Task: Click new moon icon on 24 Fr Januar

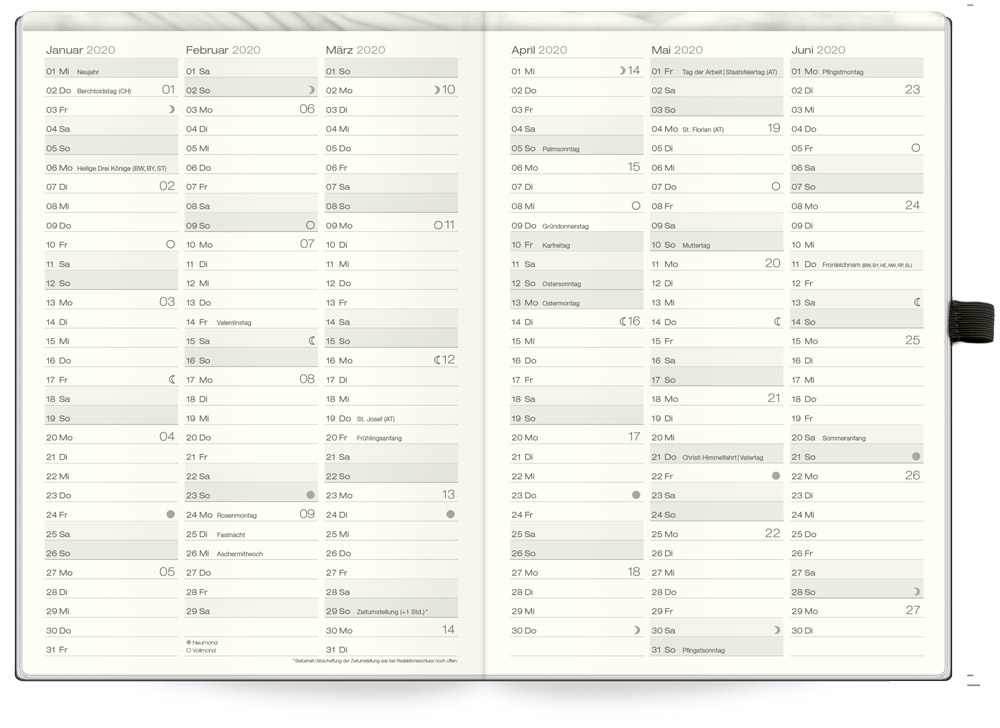Action: tap(170, 514)
